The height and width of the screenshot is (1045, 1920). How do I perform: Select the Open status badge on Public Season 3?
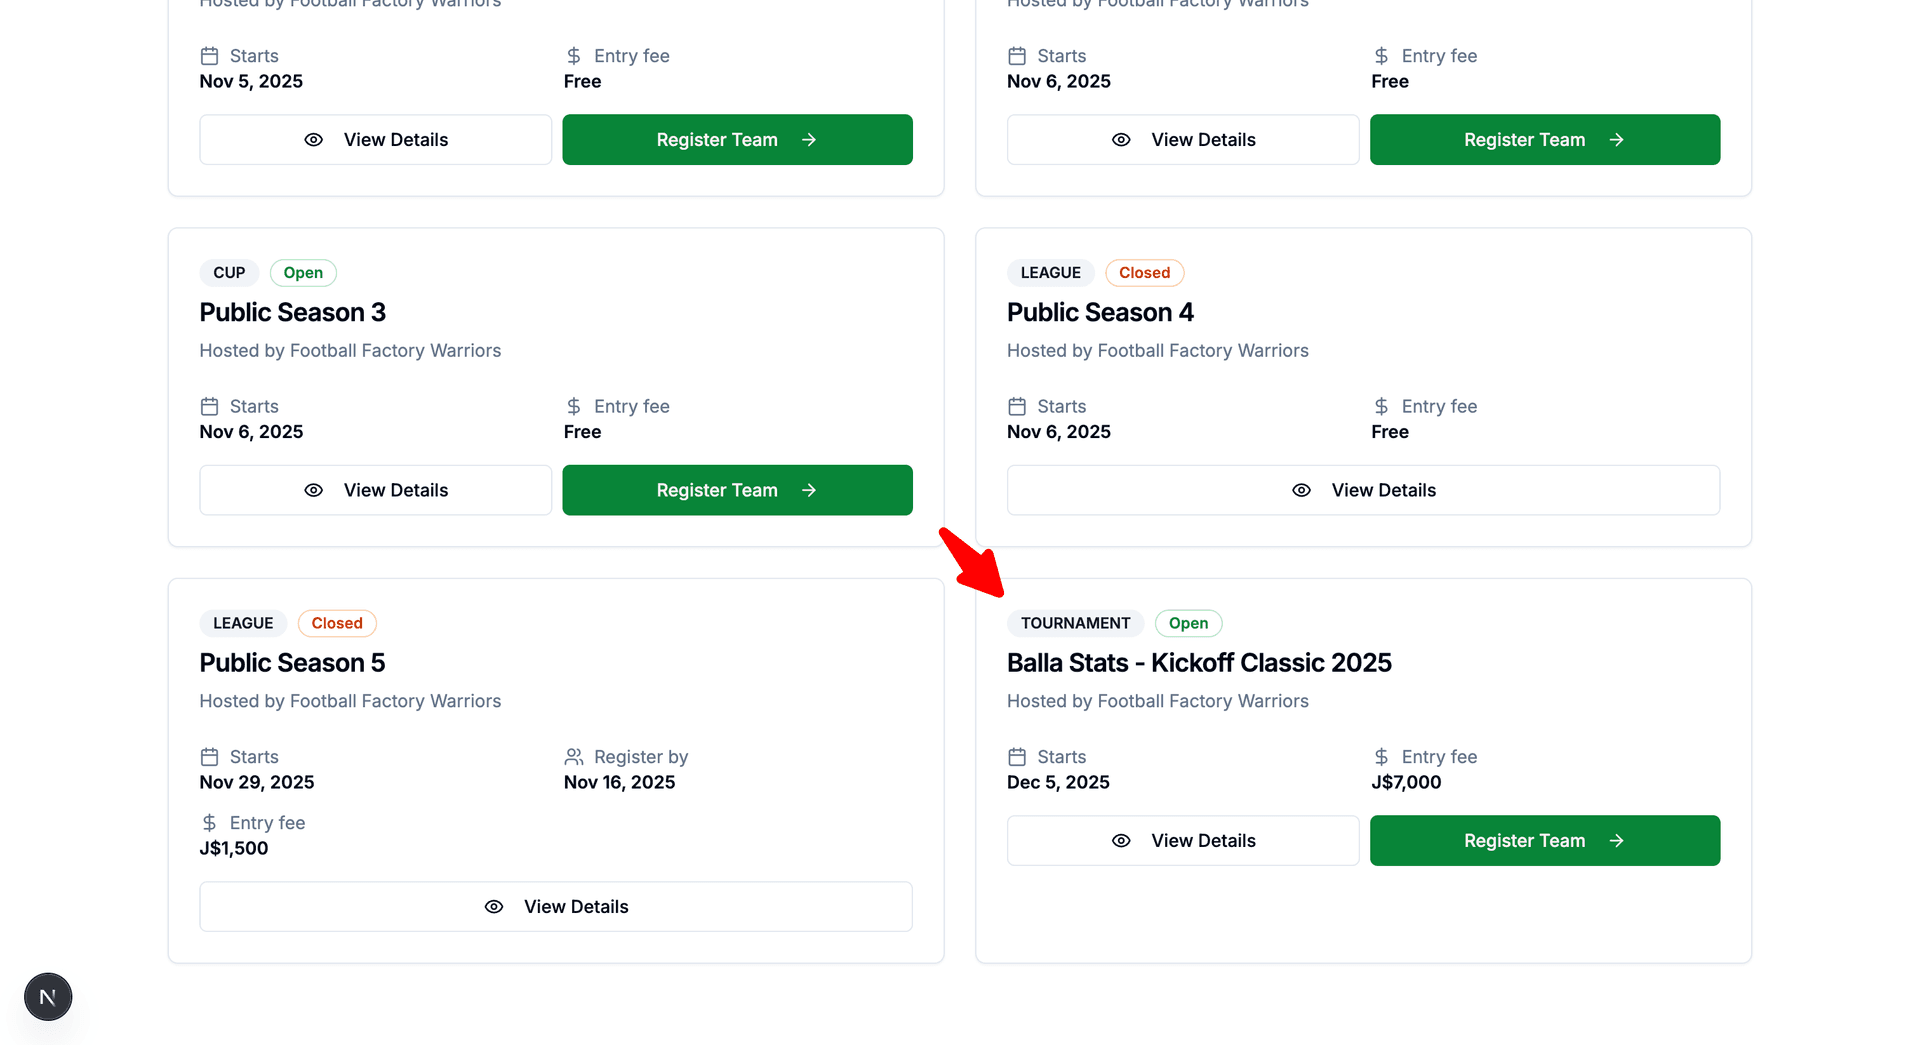(x=303, y=272)
